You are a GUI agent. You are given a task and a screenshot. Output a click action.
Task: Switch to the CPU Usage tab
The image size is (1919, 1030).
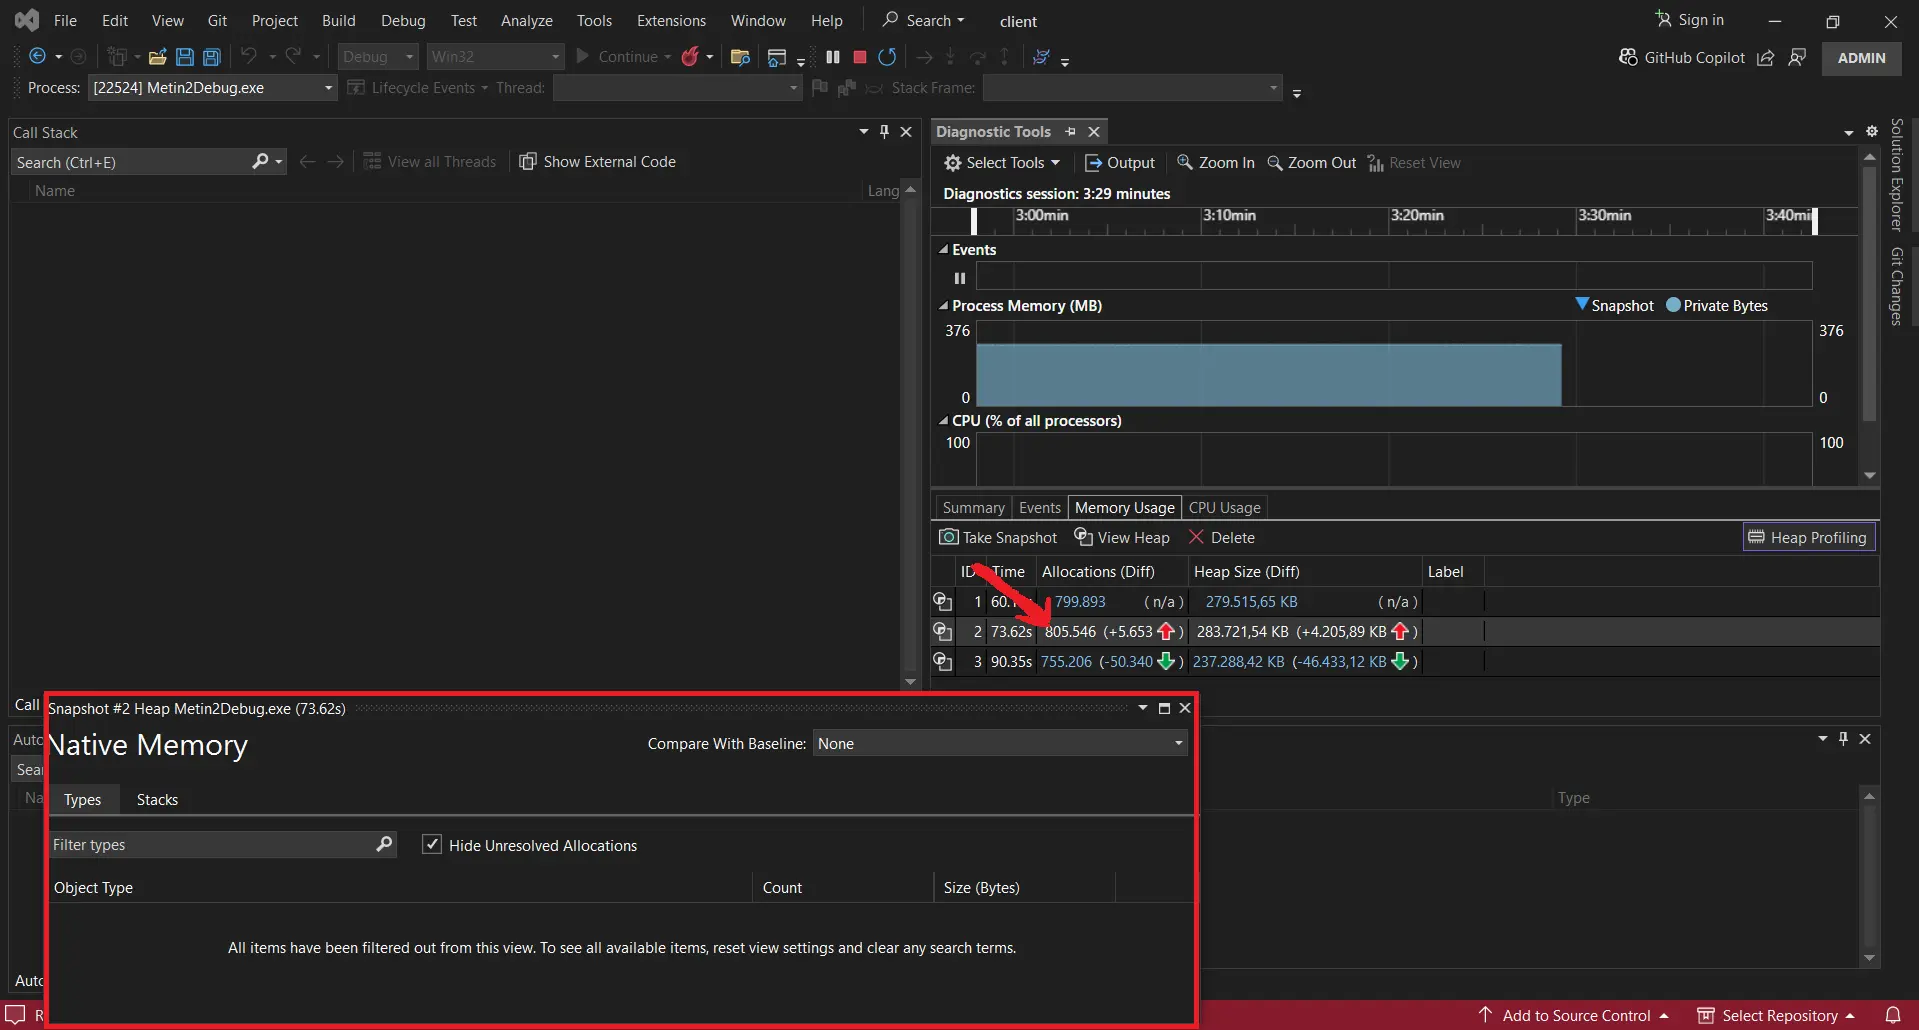pyautogui.click(x=1223, y=507)
